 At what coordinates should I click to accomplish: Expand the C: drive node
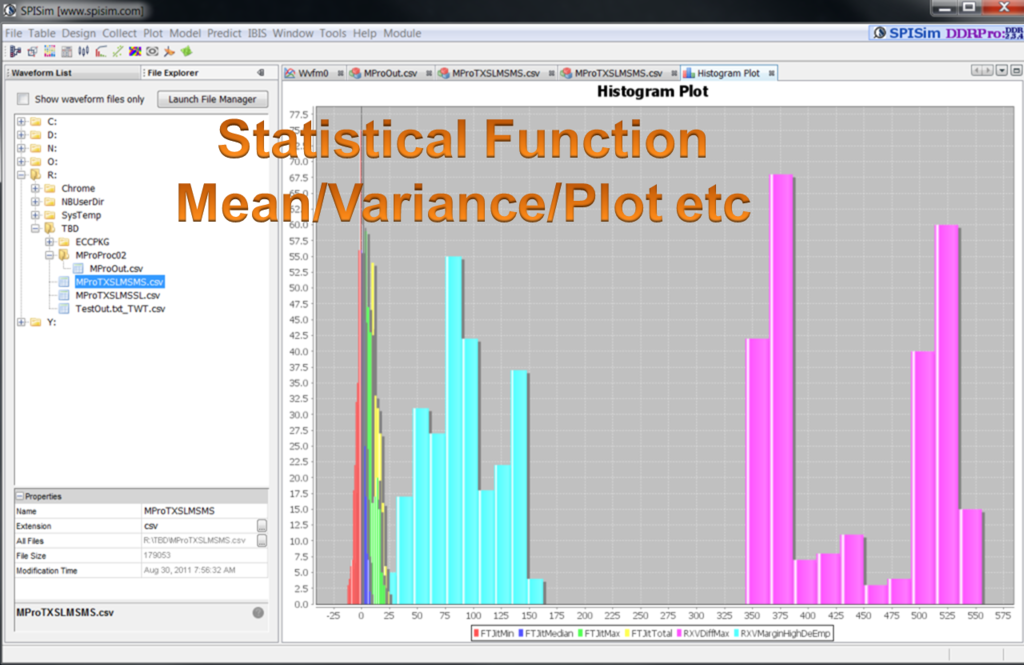(22, 121)
